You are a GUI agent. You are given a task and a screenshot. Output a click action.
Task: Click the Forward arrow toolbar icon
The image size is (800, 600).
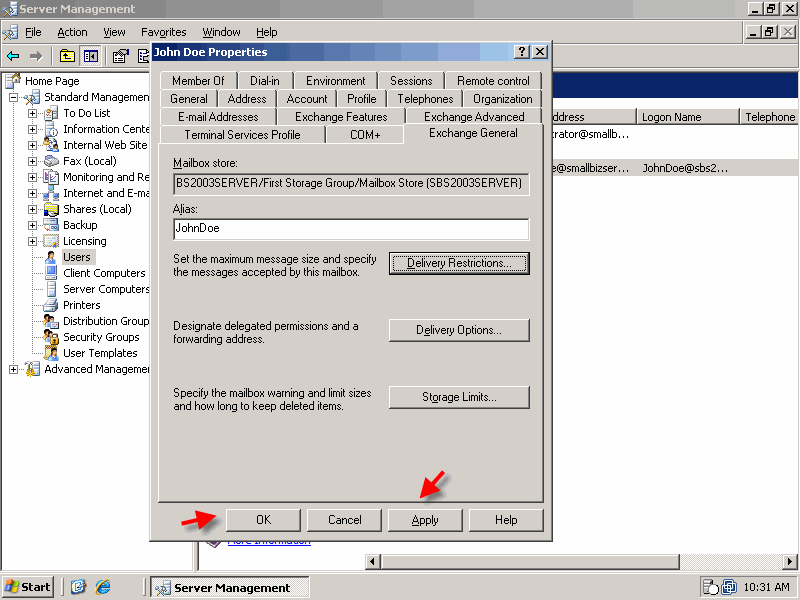coord(36,56)
